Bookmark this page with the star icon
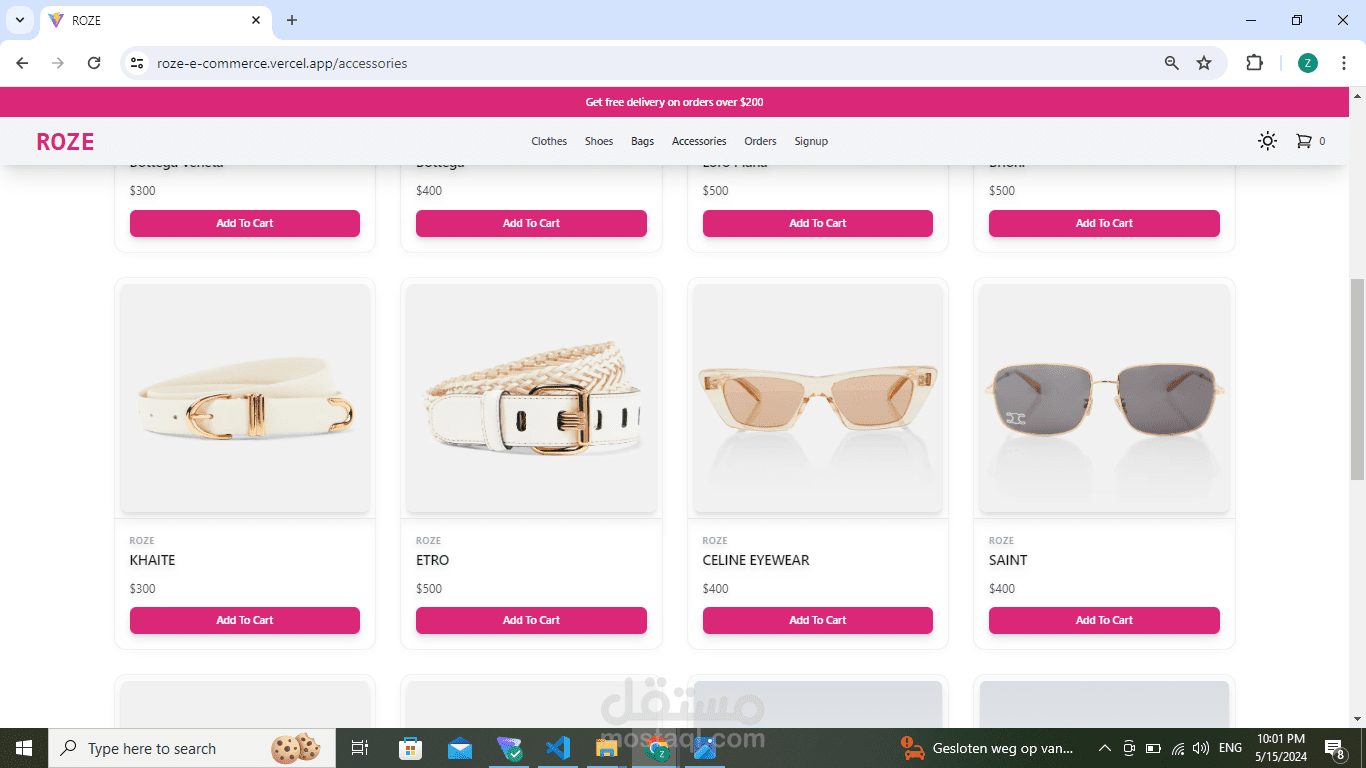The height and width of the screenshot is (768, 1366). coord(1204,63)
